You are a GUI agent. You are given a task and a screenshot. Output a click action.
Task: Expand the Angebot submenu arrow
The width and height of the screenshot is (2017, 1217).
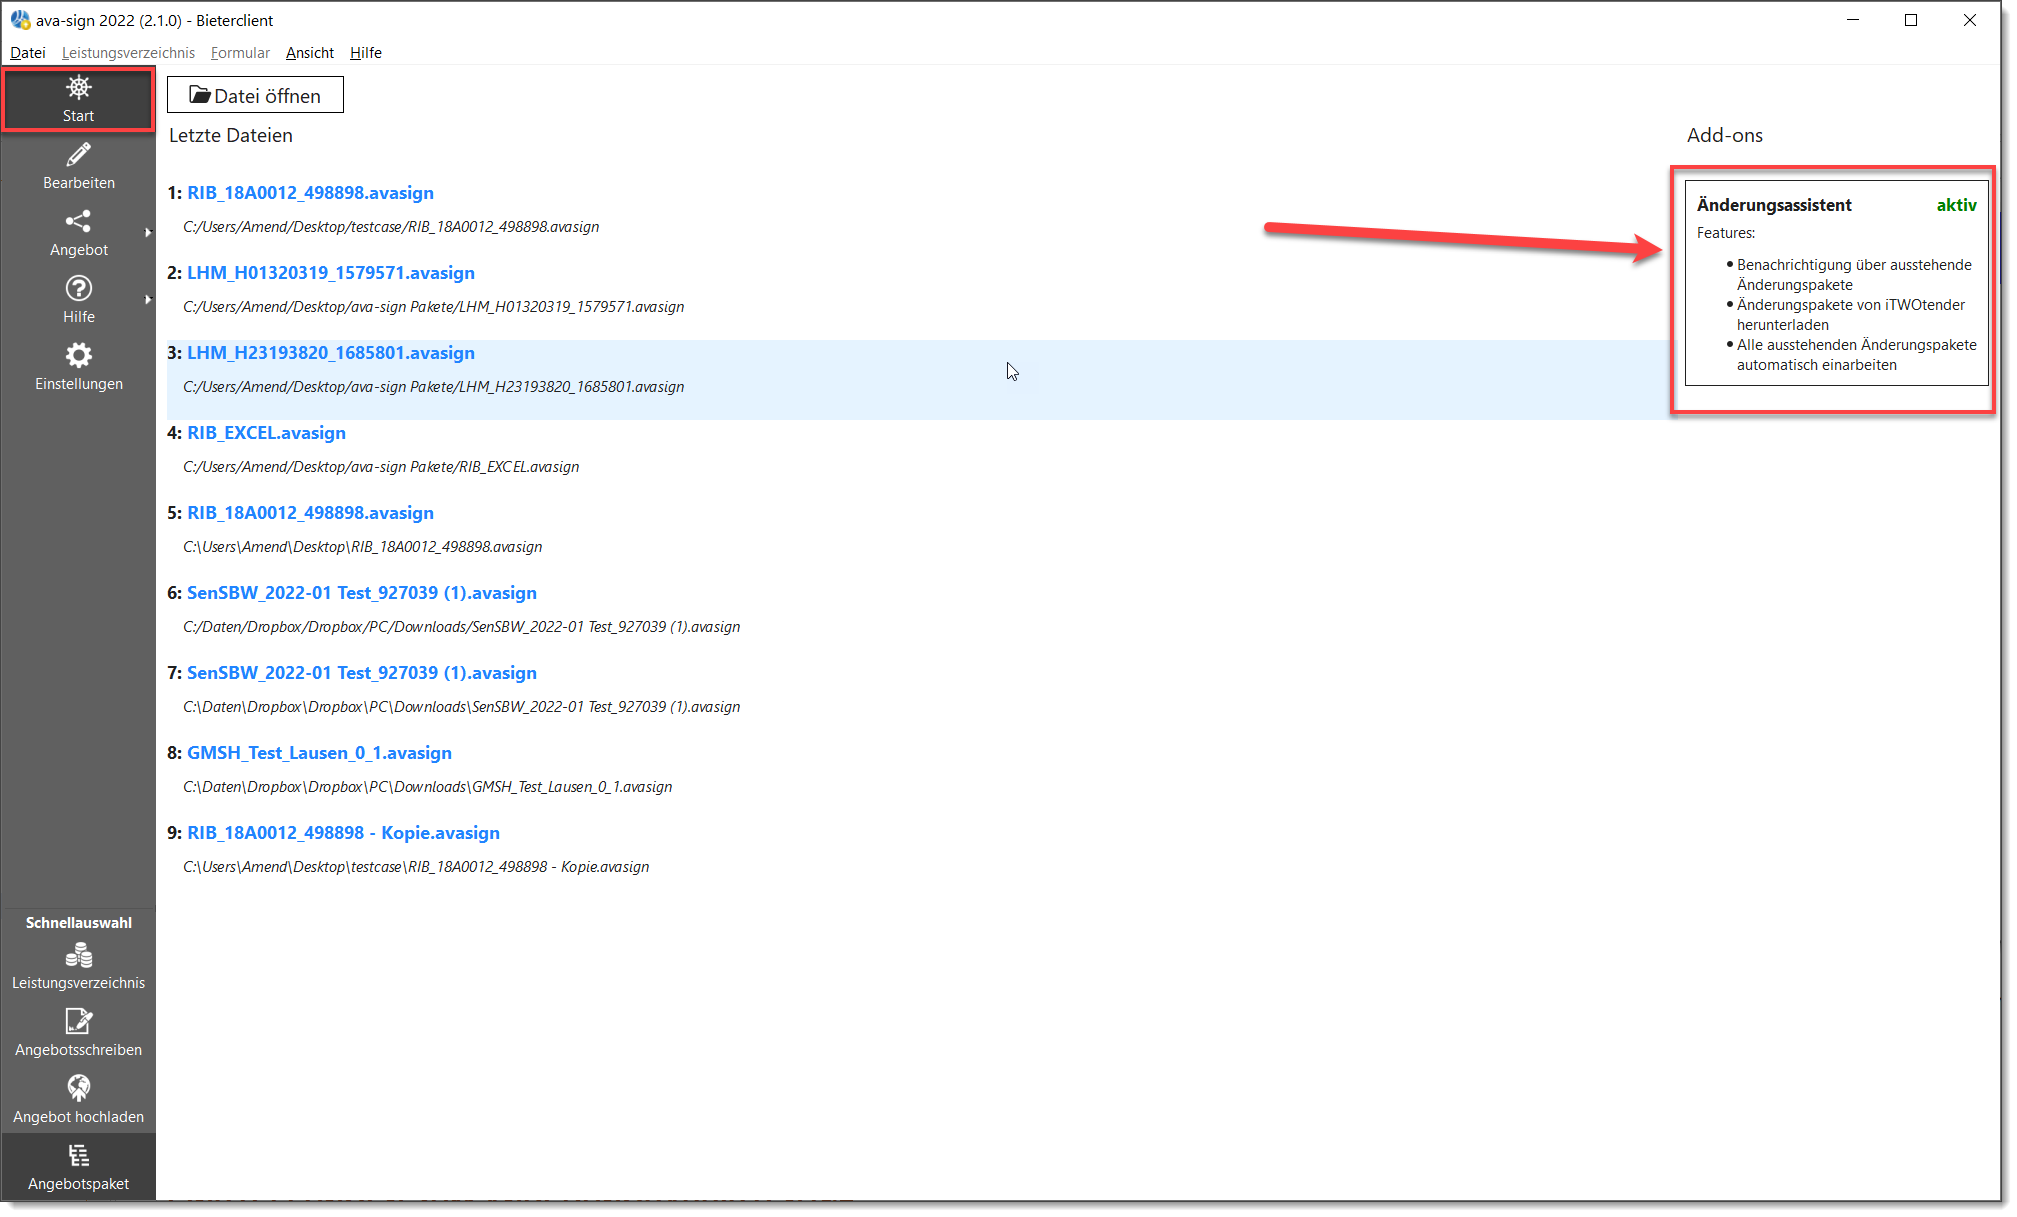(148, 233)
